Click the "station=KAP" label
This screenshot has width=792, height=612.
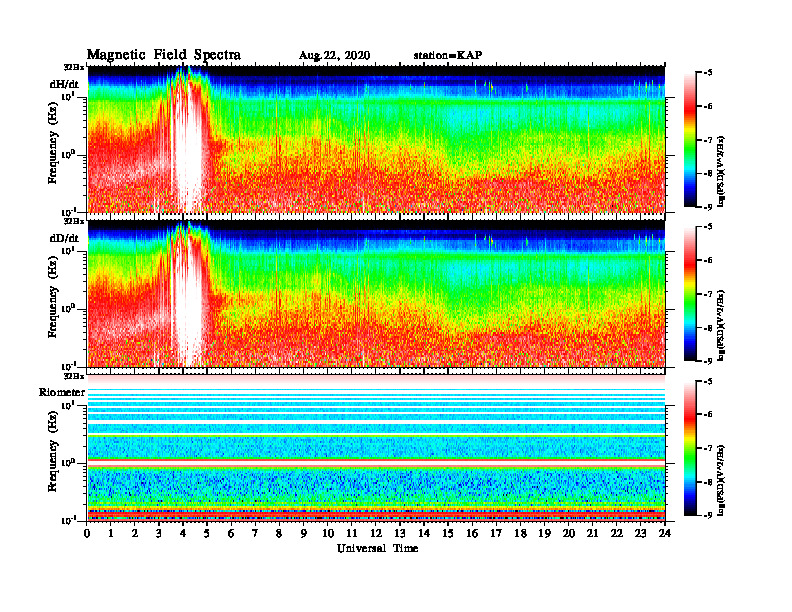pos(448,55)
